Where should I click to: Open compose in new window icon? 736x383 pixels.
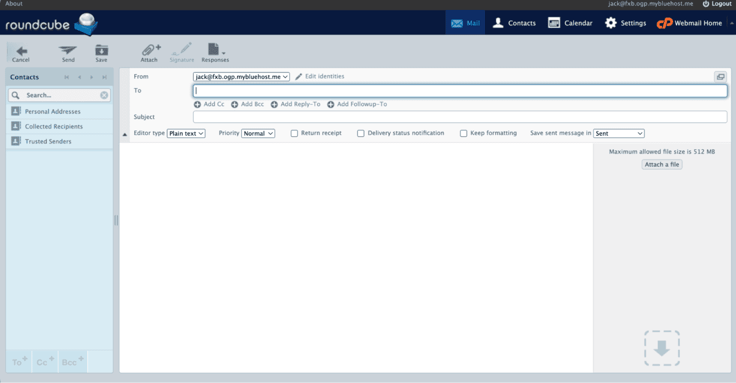pos(720,77)
